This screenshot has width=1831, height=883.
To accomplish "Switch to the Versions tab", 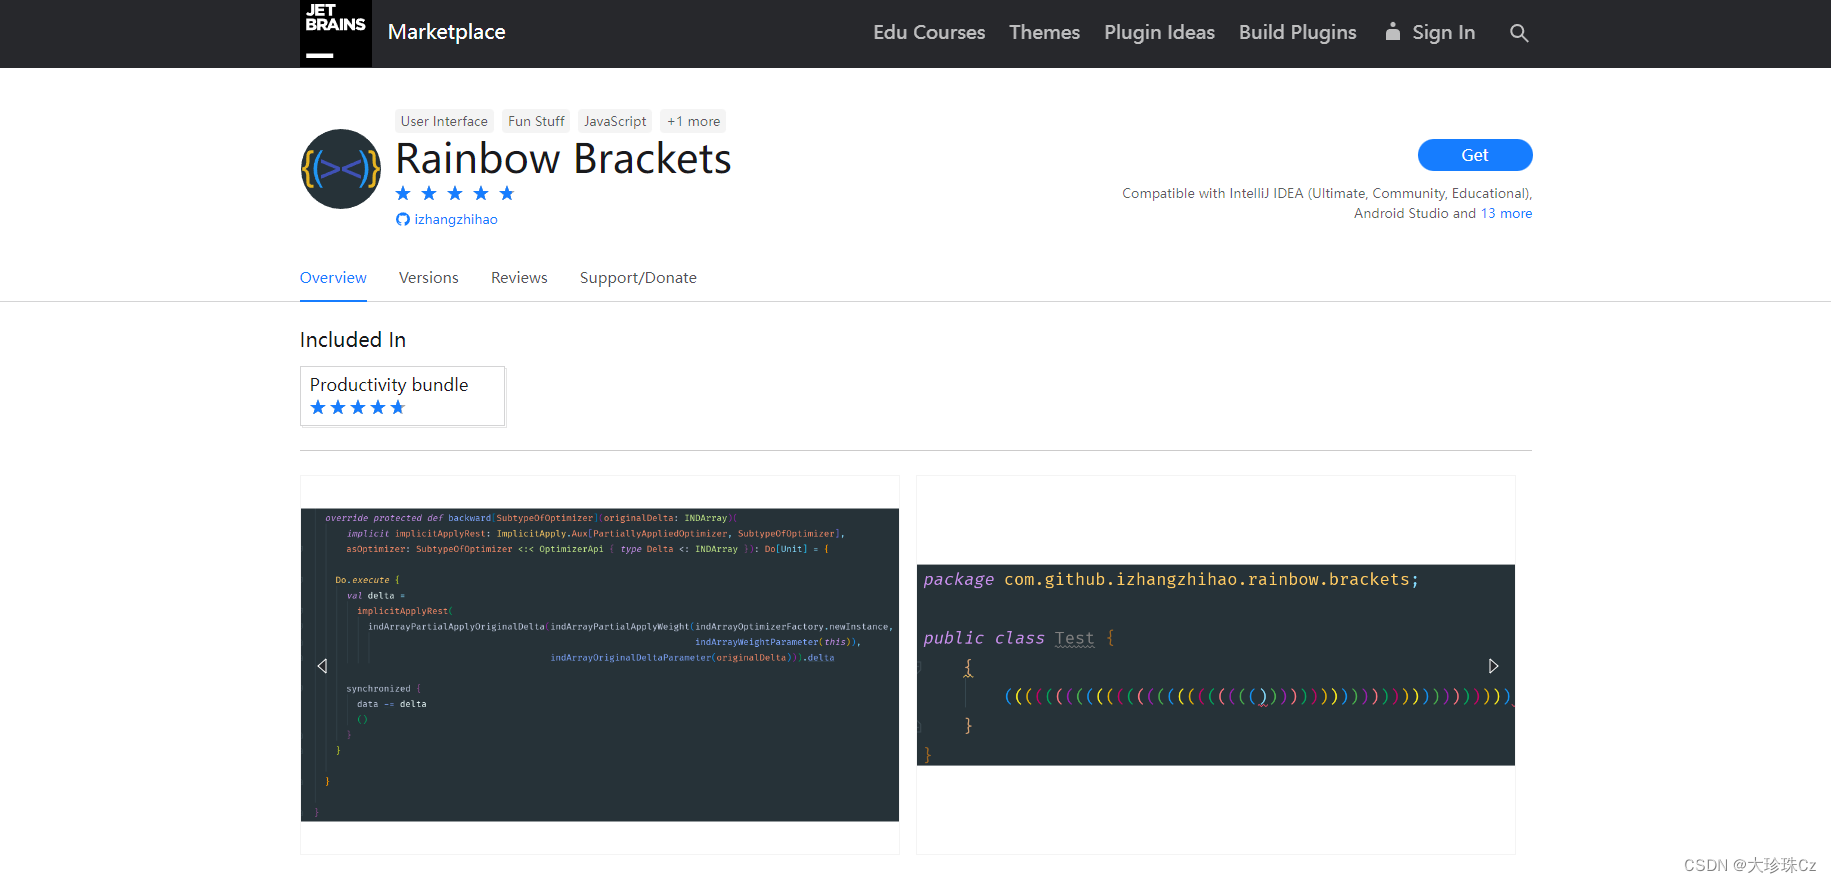I will pyautogui.click(x=429, y=278).
